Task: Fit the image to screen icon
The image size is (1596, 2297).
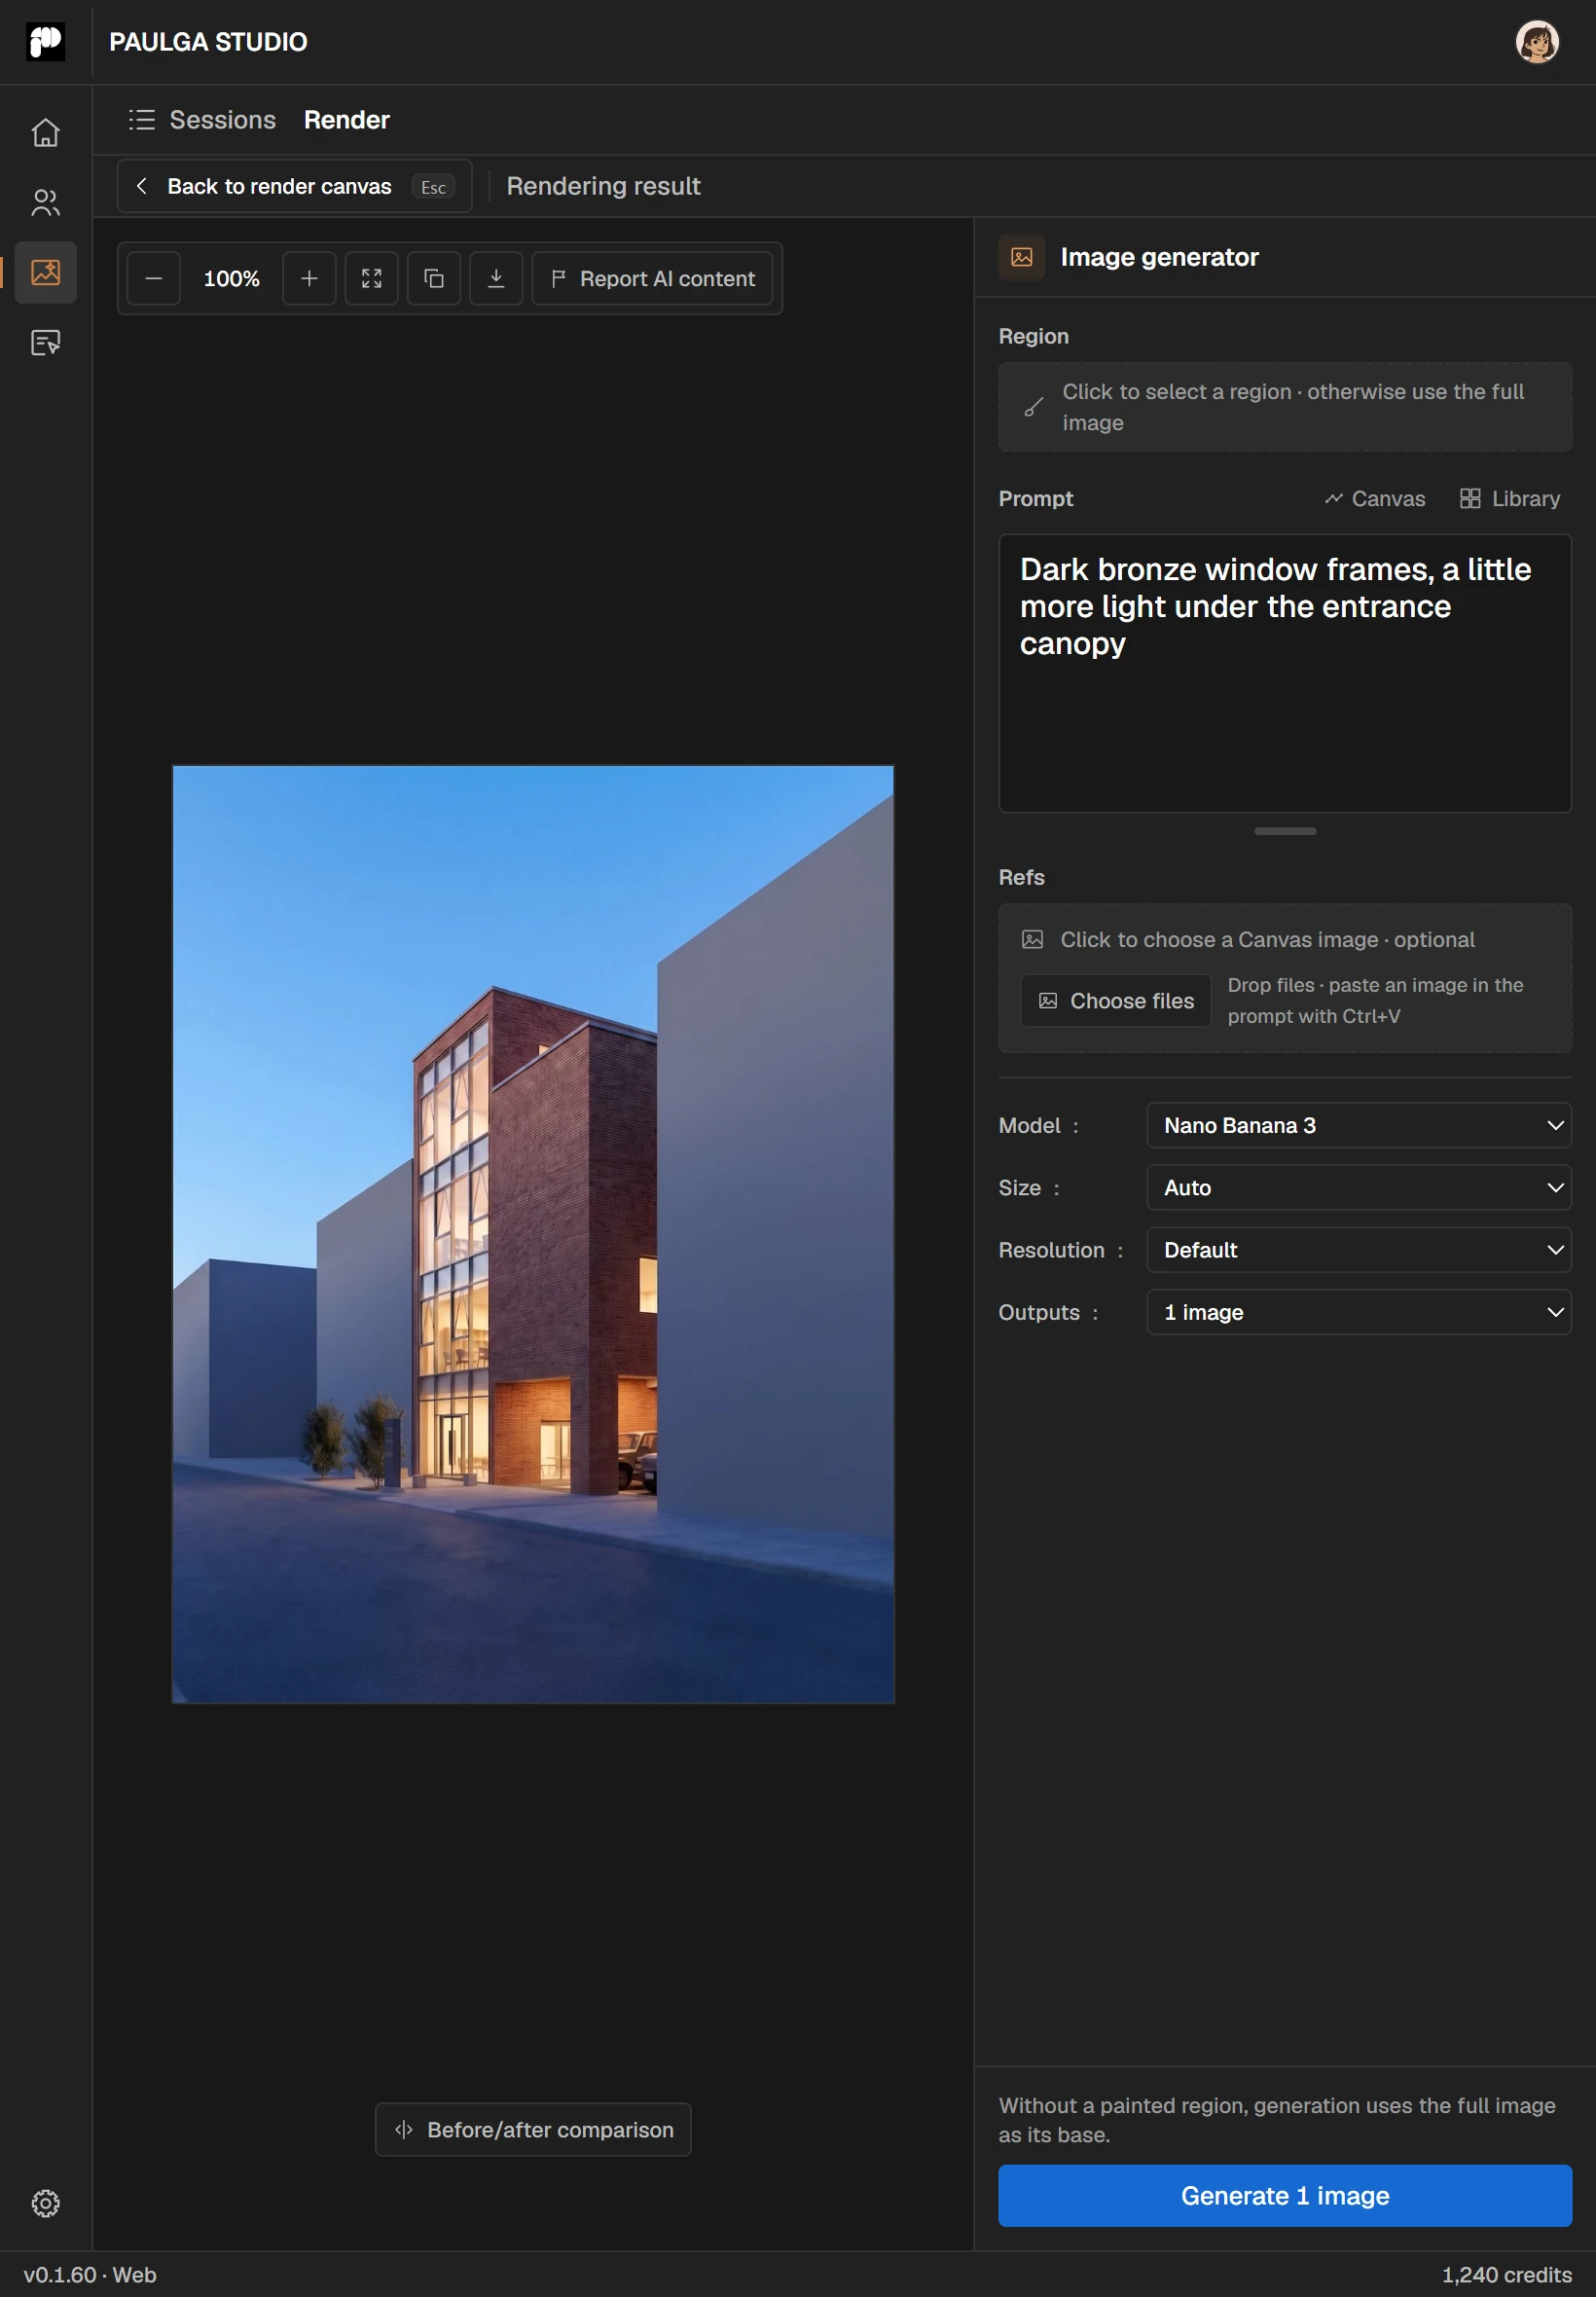Action: click(x=372, y=279)
